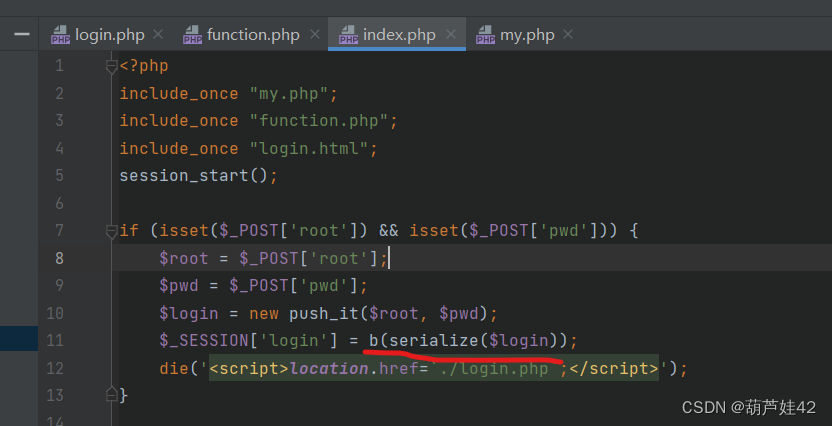This screenshot has height=426, width=832.
Task: Click the include_once keyword on line 2
Action: [x=179, y=94]
